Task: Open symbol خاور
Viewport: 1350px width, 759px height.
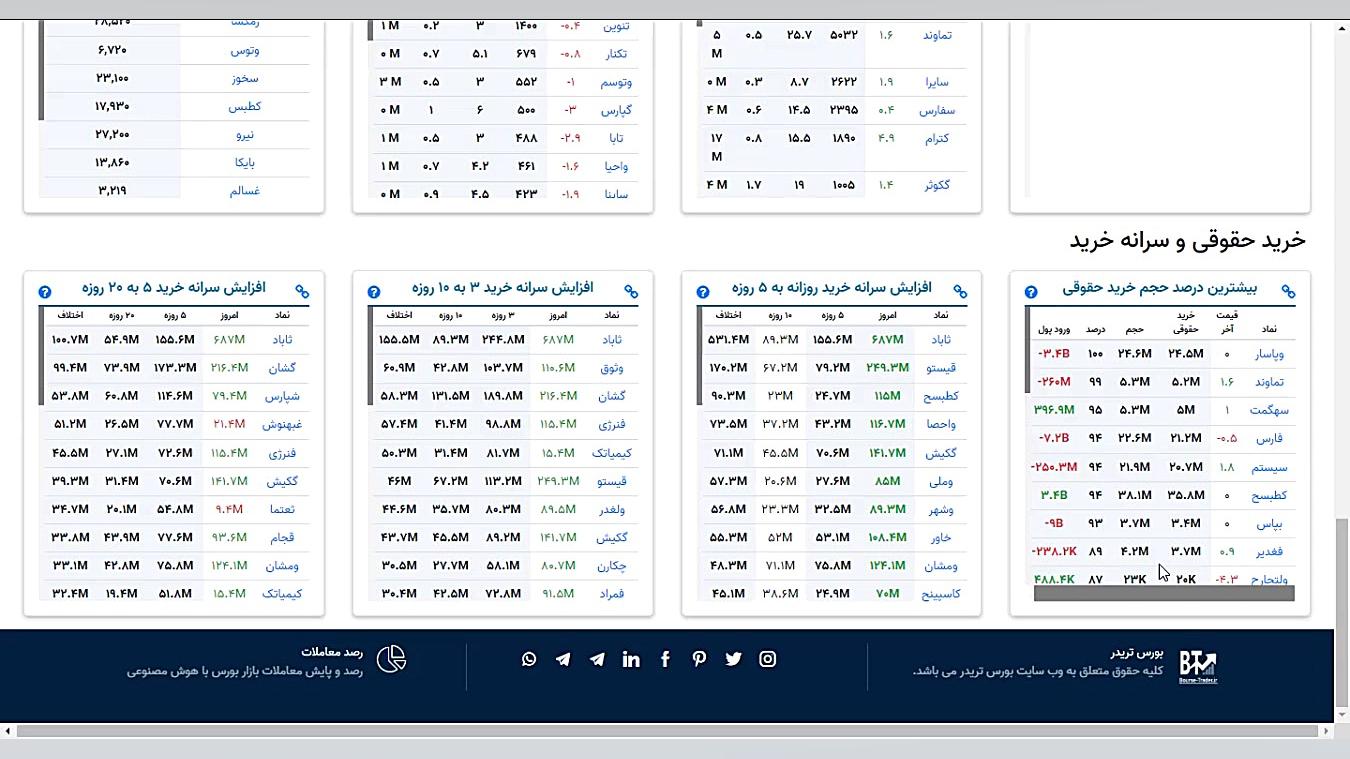Action: pyautogui.click(x=941, y=537)
